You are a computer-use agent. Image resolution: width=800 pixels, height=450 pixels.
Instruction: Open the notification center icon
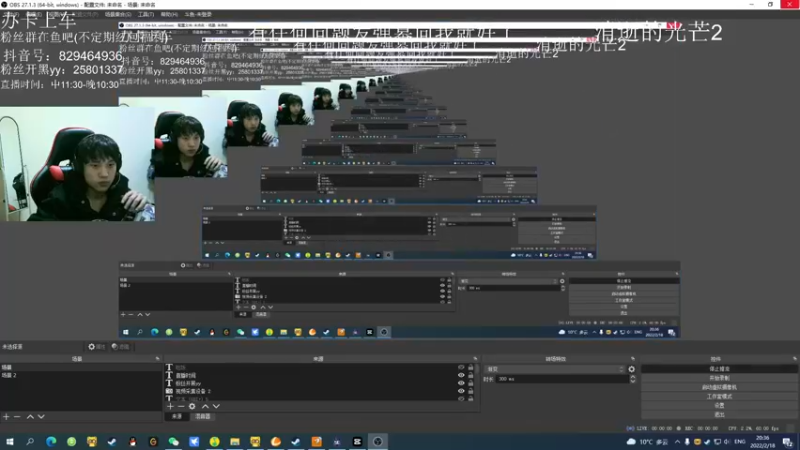pyautogui.click(x=788, y=442)
